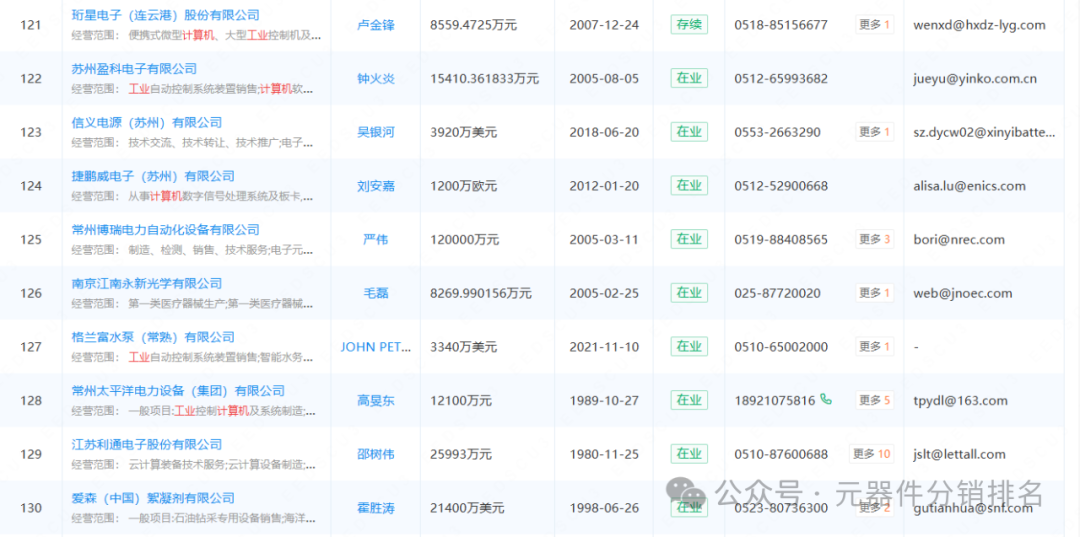Open legal representative JOHN PET...
The width and height of the screenshot is (1080, 537).
coord(376,347)
